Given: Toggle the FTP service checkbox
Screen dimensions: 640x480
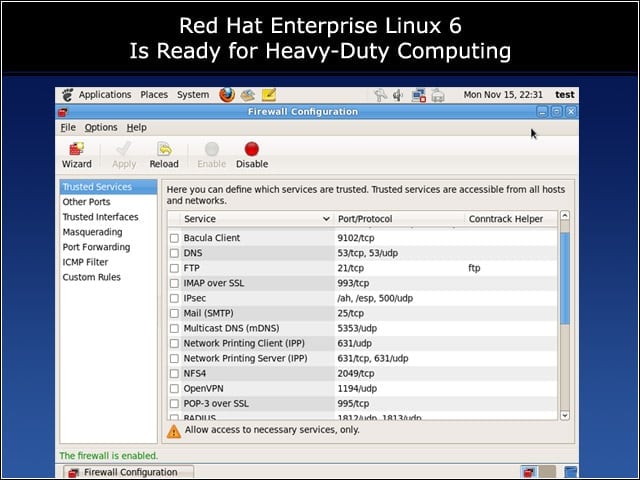Looking at the screenshot, I should [174, 268].
